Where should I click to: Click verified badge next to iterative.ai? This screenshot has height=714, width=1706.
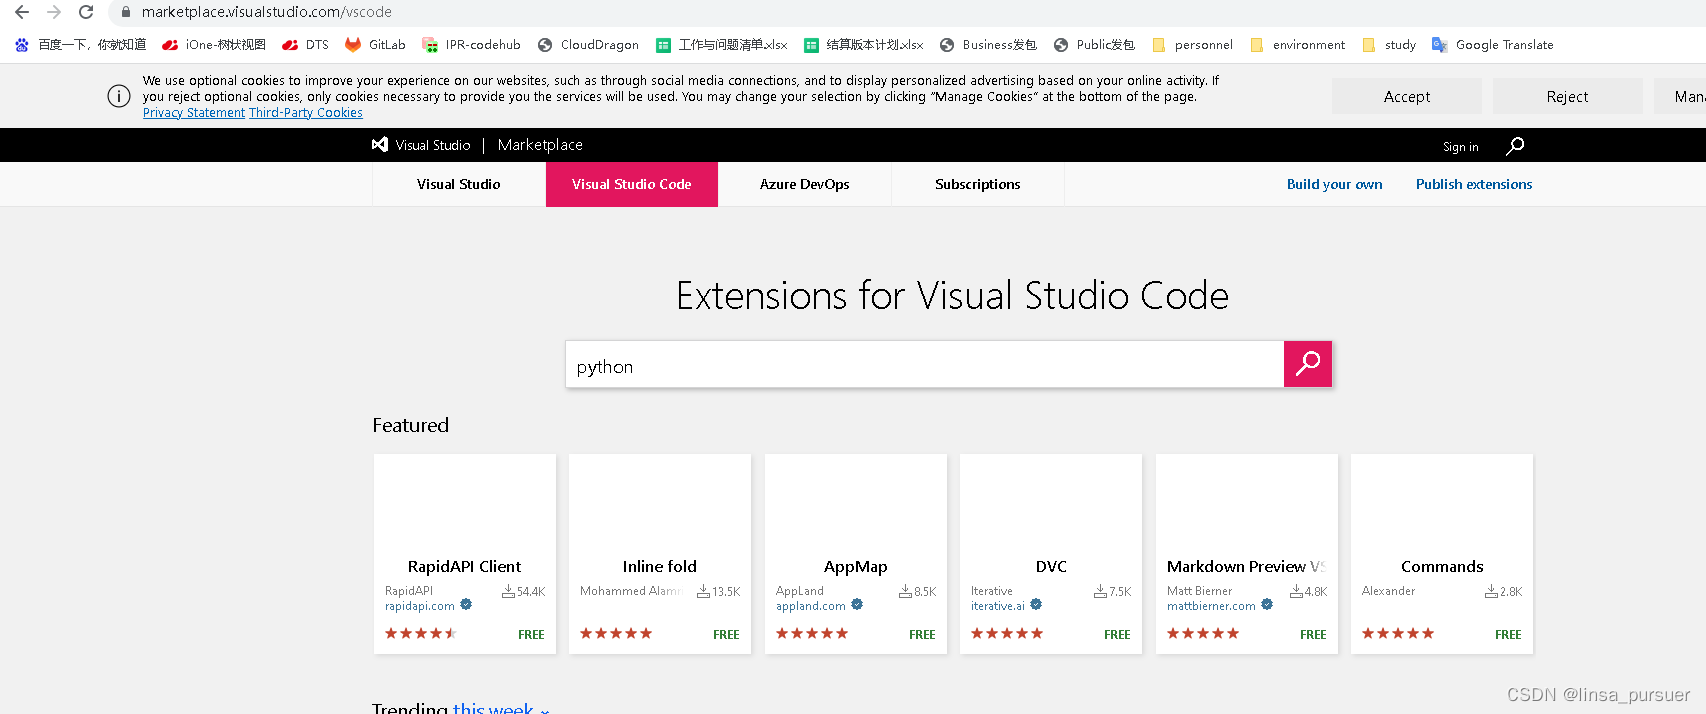point(1036,604)
